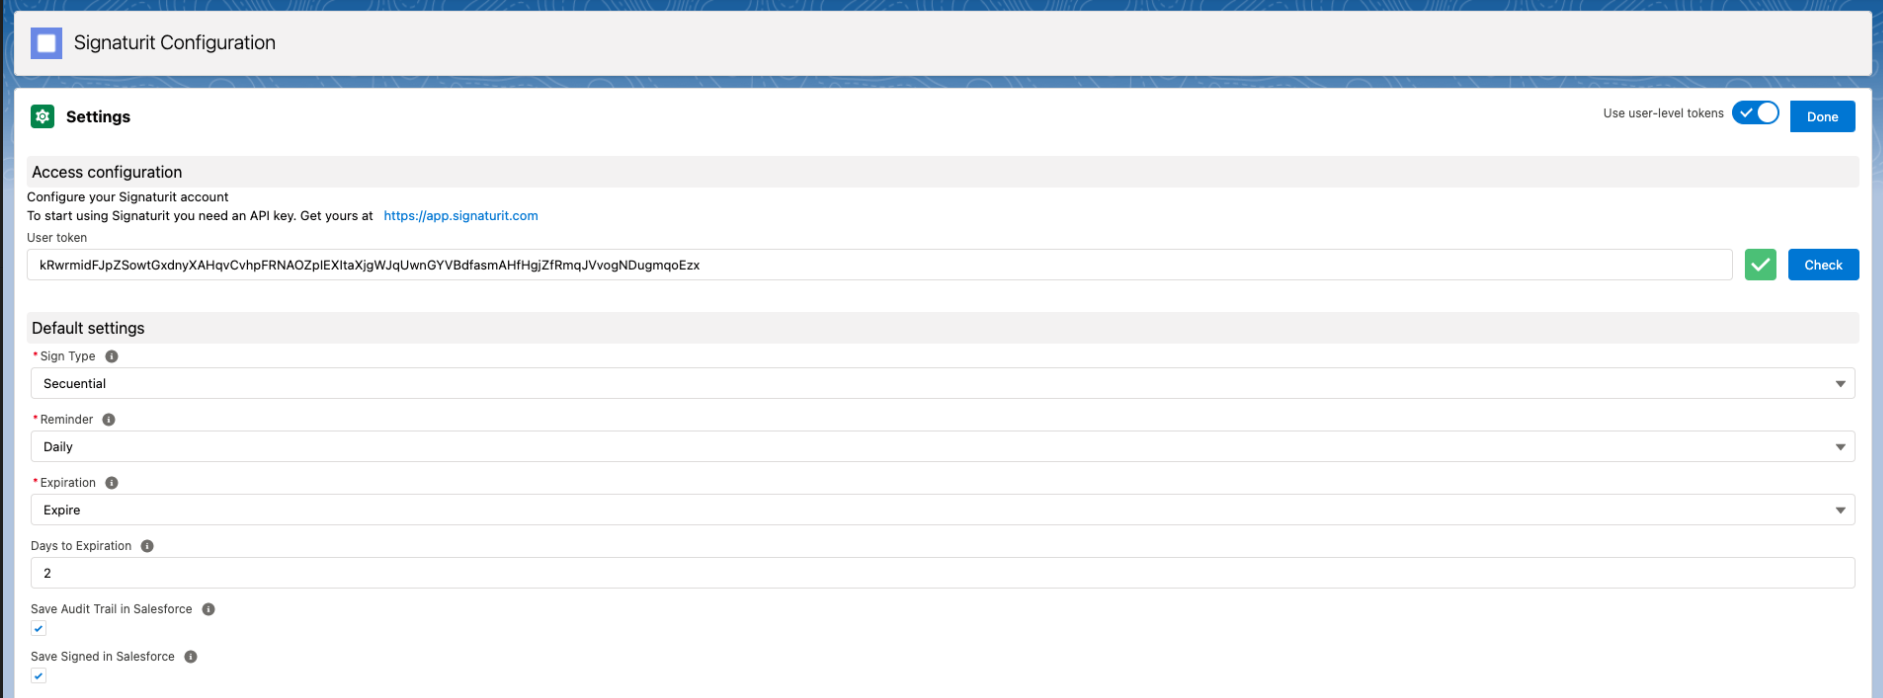Show info tooltip for Expiration
Screen dimensions: 1883x698
tap(112, 482)
